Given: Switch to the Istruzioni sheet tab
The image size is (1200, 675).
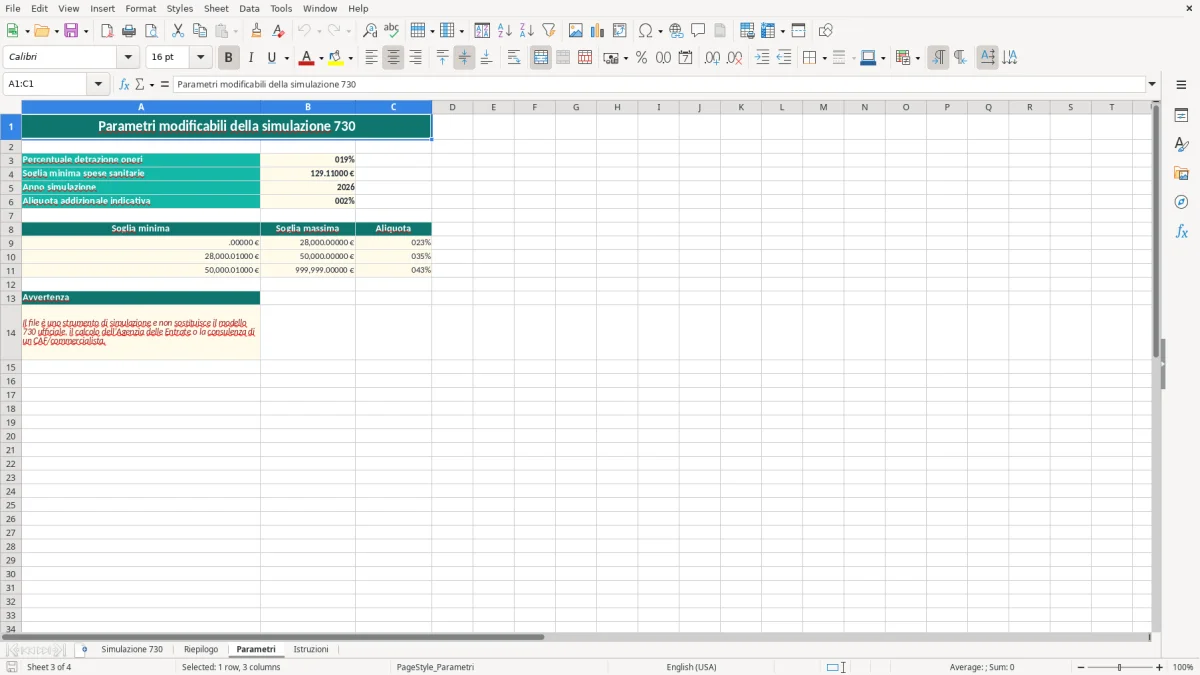Looking at the screenshot, I should click(x=311, y=650).
